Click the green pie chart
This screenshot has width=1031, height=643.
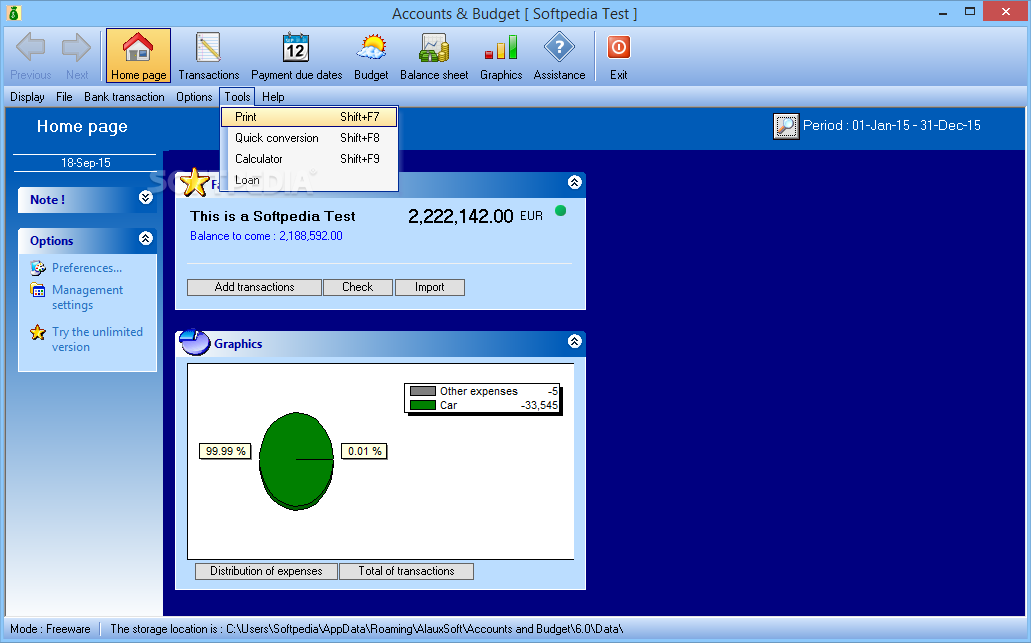[297, 461]
